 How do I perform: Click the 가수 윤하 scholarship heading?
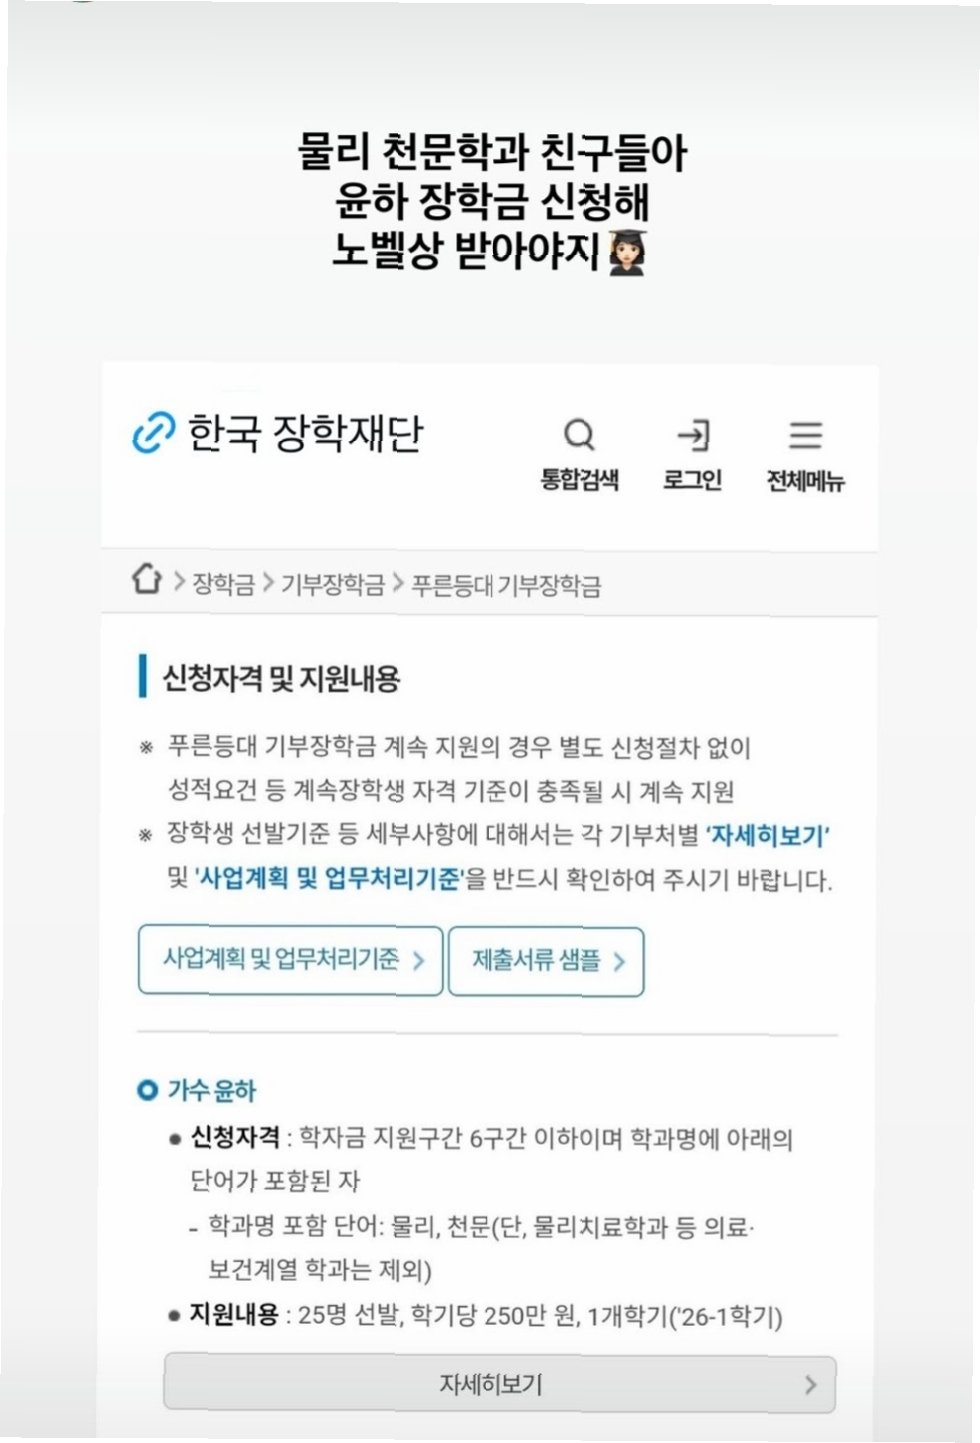[x=212, y=1090]
